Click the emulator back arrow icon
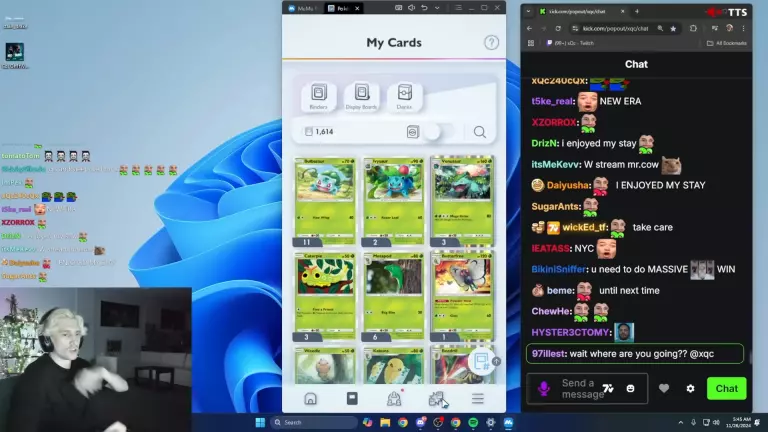 tap(424, 8)
